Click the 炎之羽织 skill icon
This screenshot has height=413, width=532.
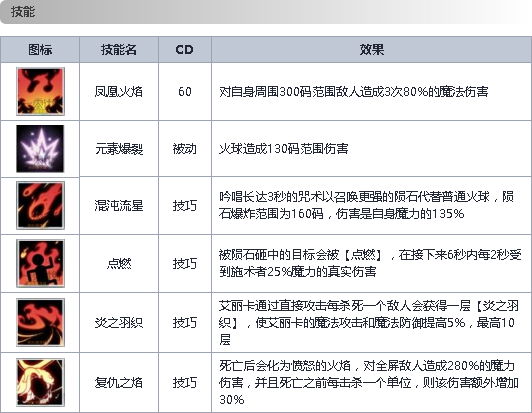pyautogui.click(x=40, y=322)
